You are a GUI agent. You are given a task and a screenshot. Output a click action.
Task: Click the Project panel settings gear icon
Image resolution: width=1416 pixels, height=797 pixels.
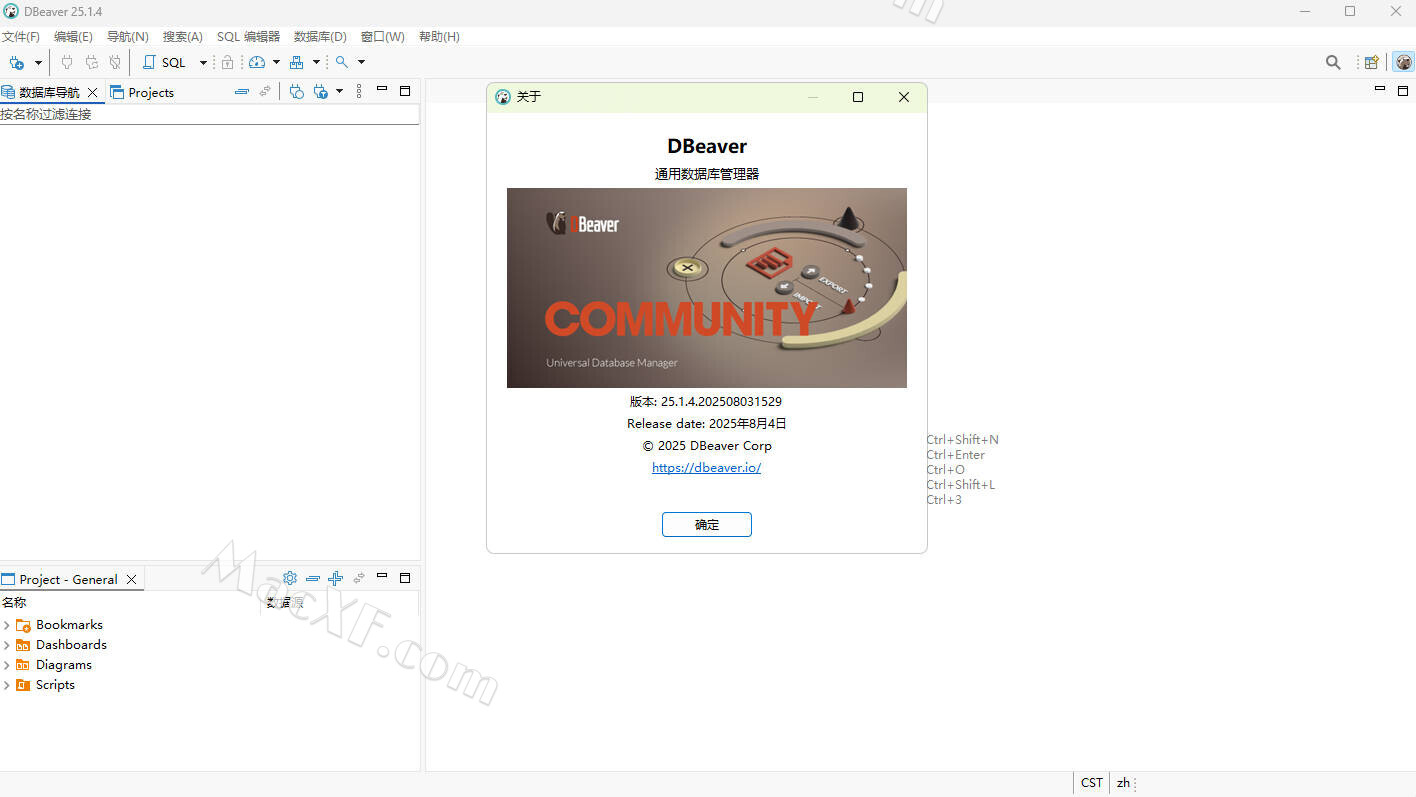290,578
